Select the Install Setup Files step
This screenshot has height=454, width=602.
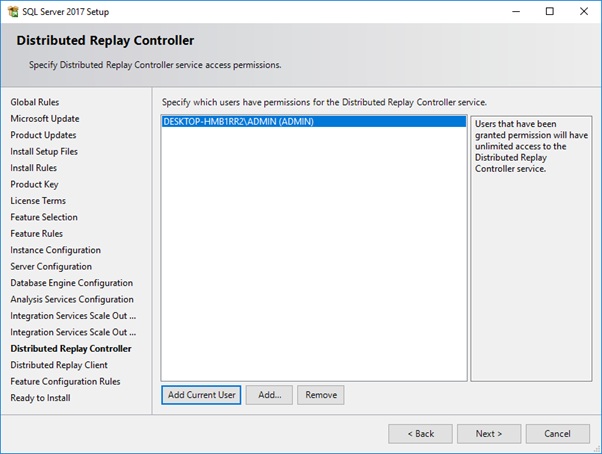(44, 152)
